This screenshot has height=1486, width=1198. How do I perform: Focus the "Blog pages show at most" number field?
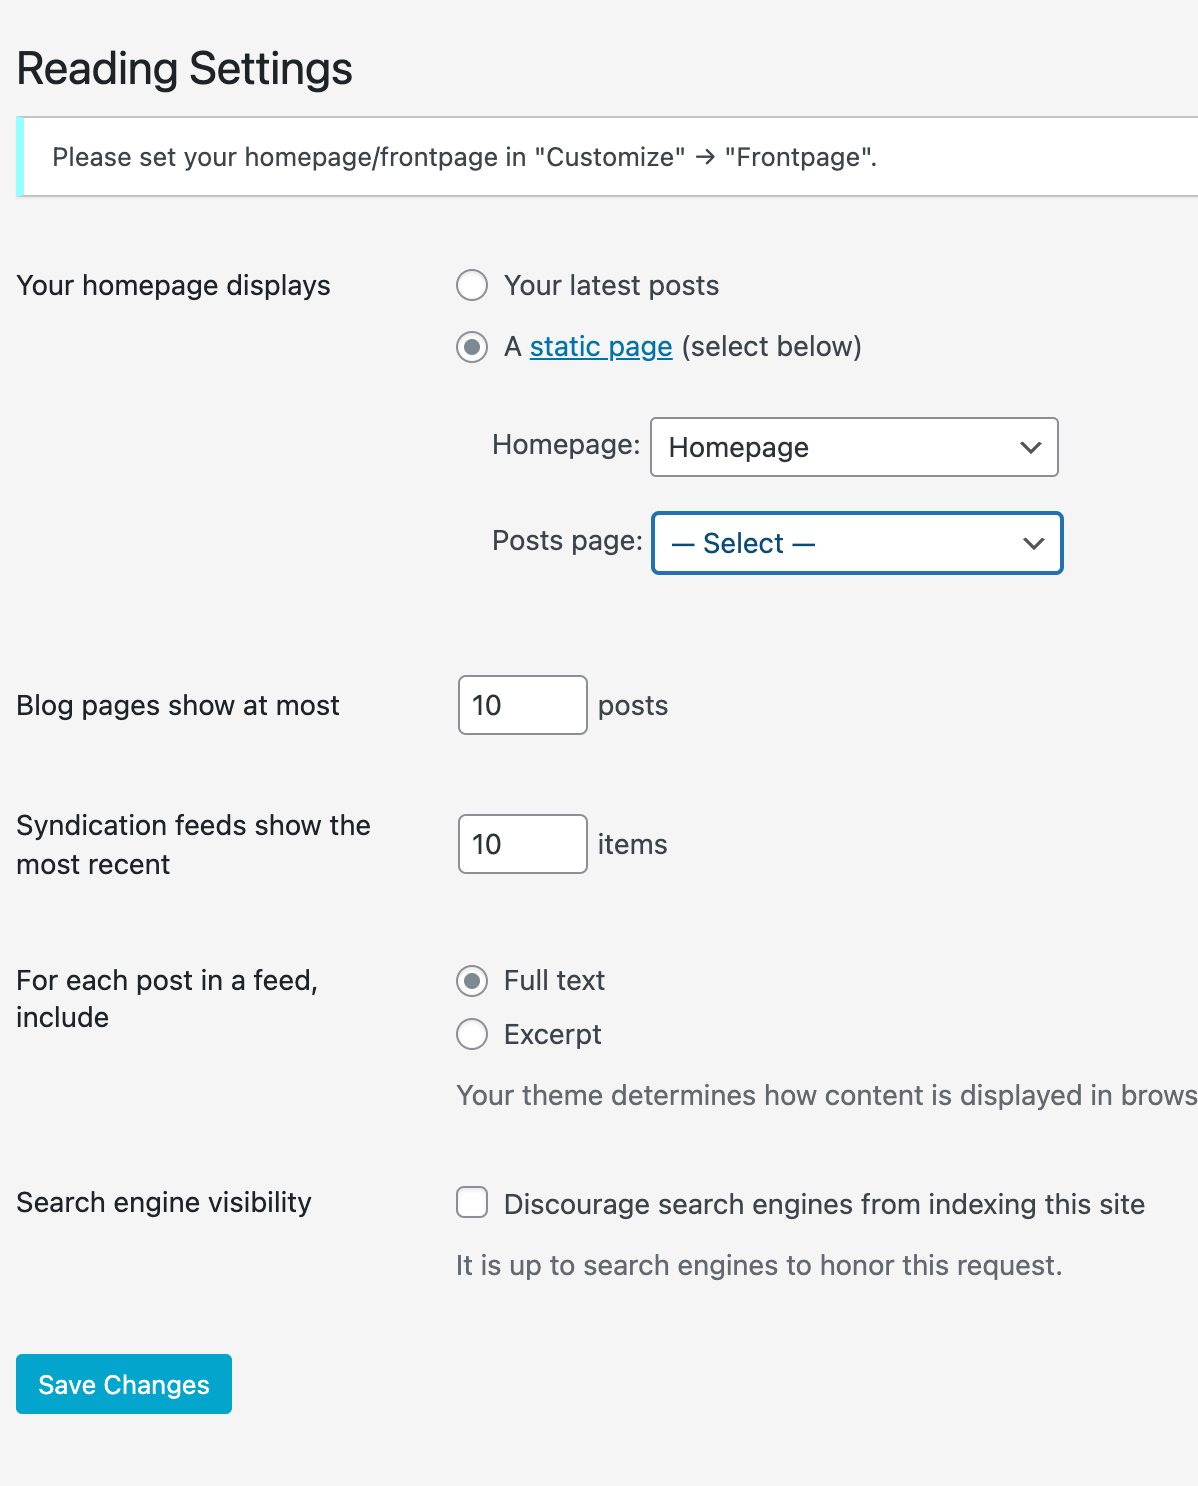(522, 705)
